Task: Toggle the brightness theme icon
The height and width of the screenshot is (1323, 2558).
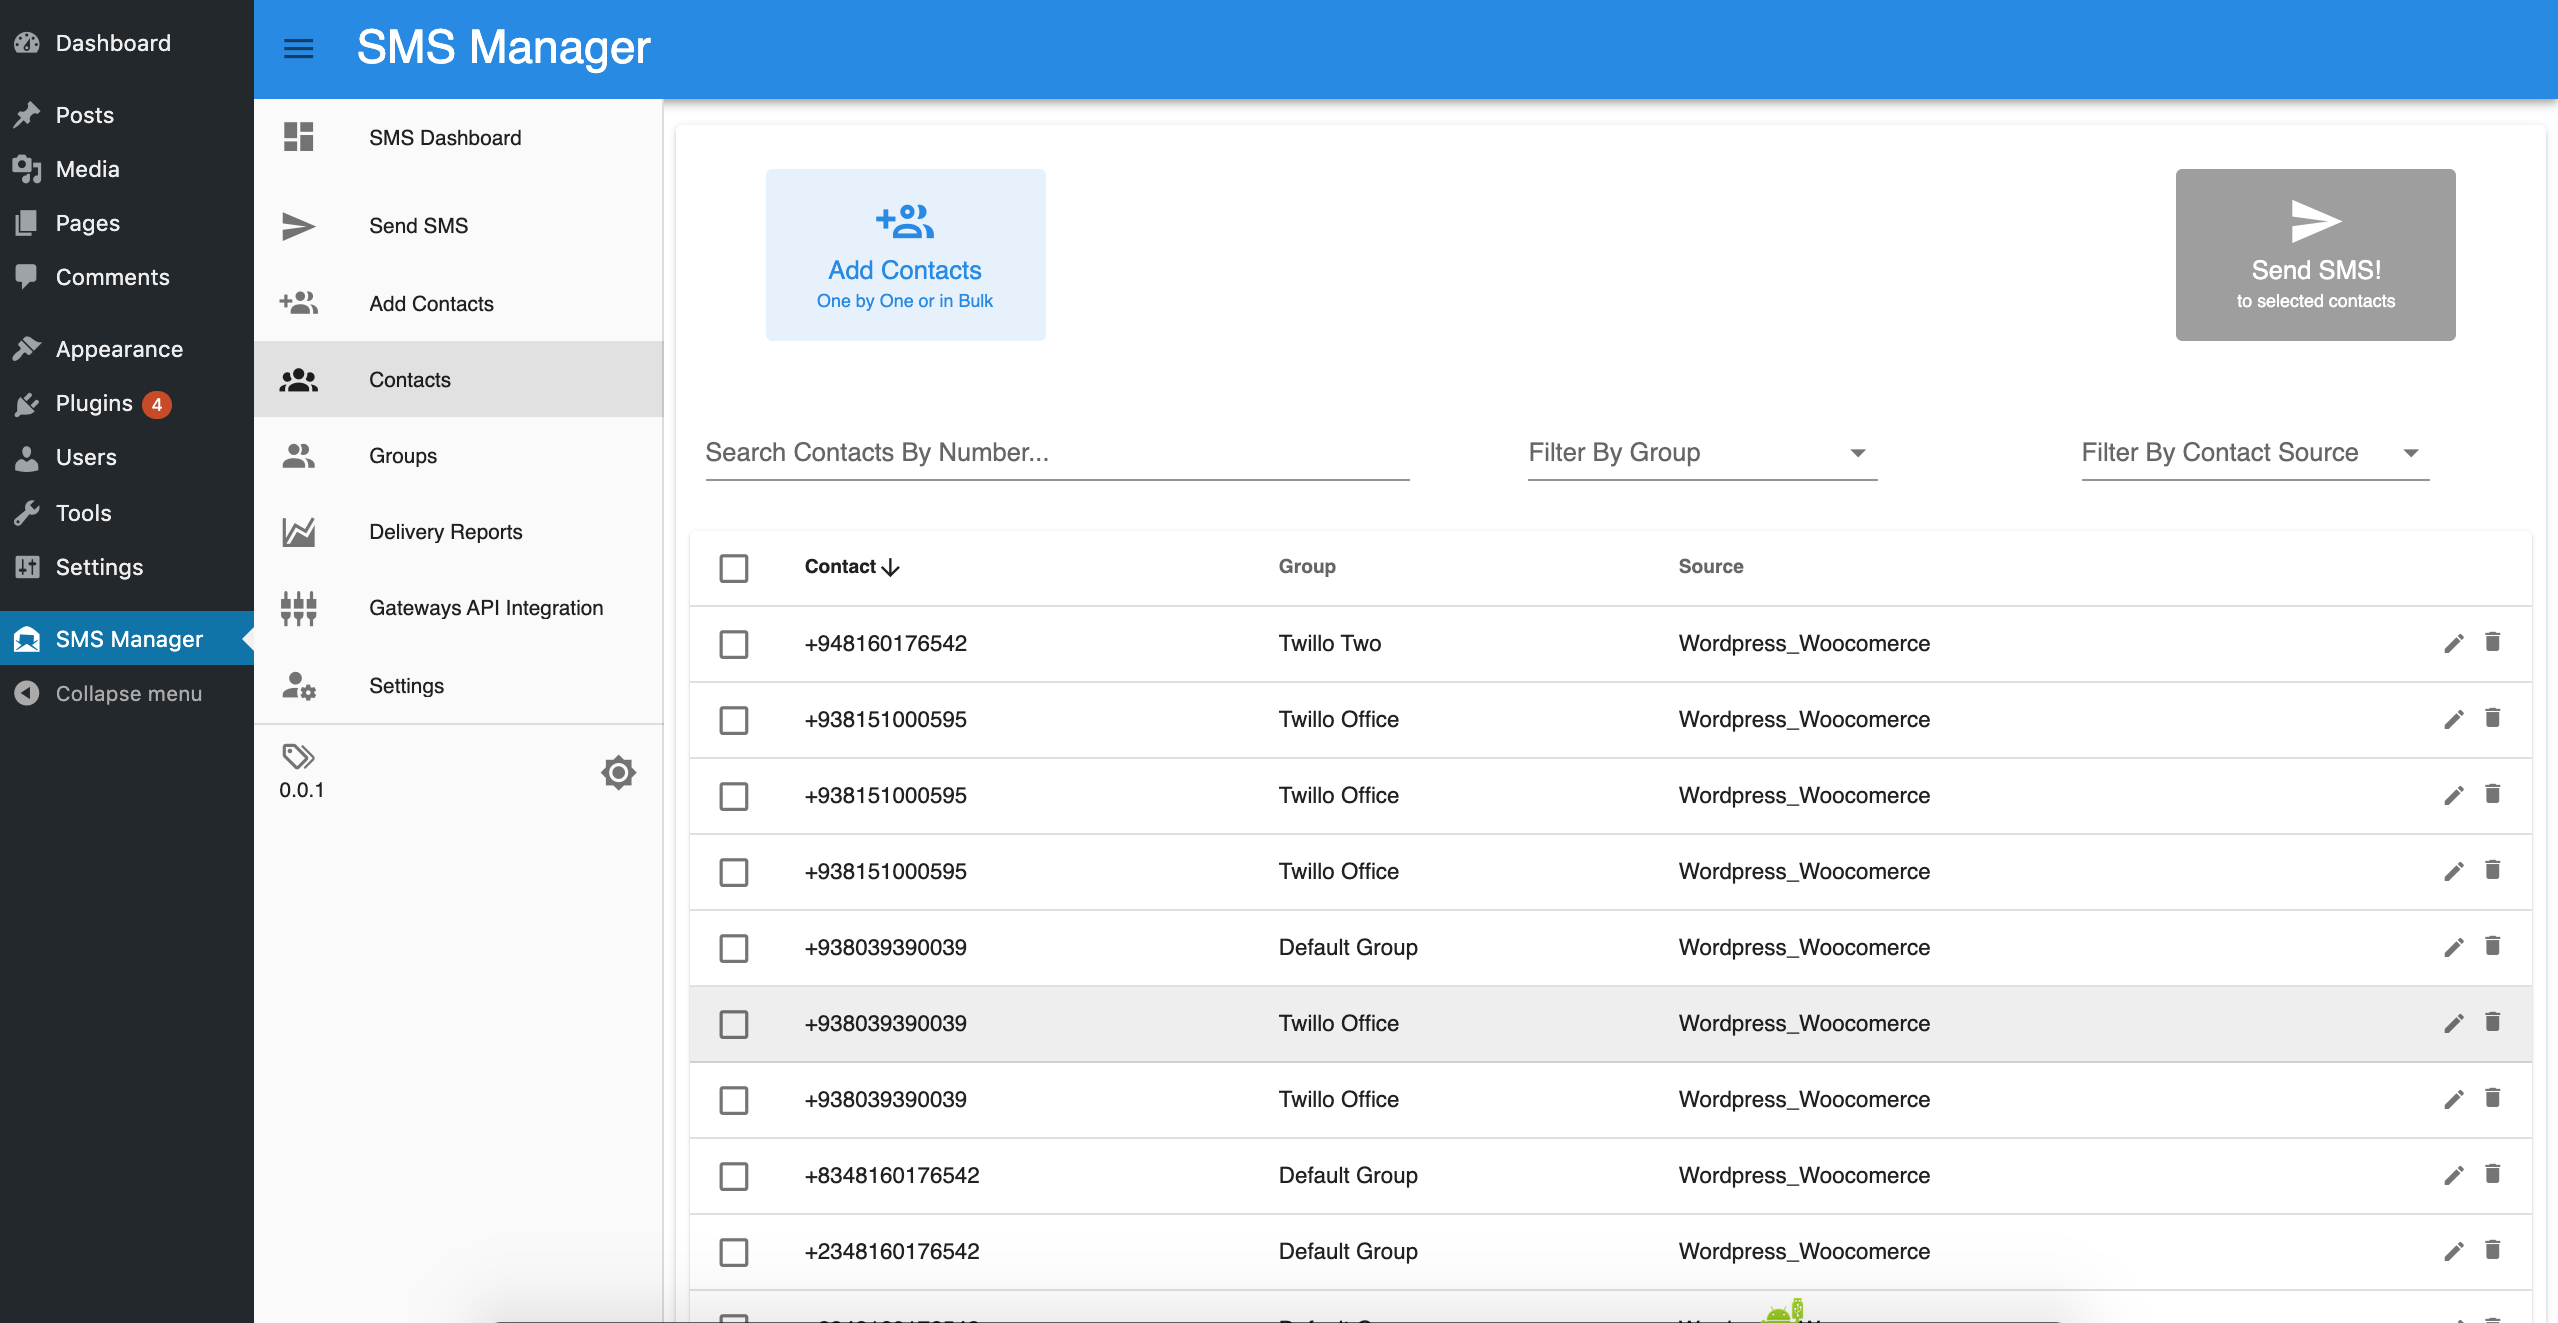Action: point(618,772)
